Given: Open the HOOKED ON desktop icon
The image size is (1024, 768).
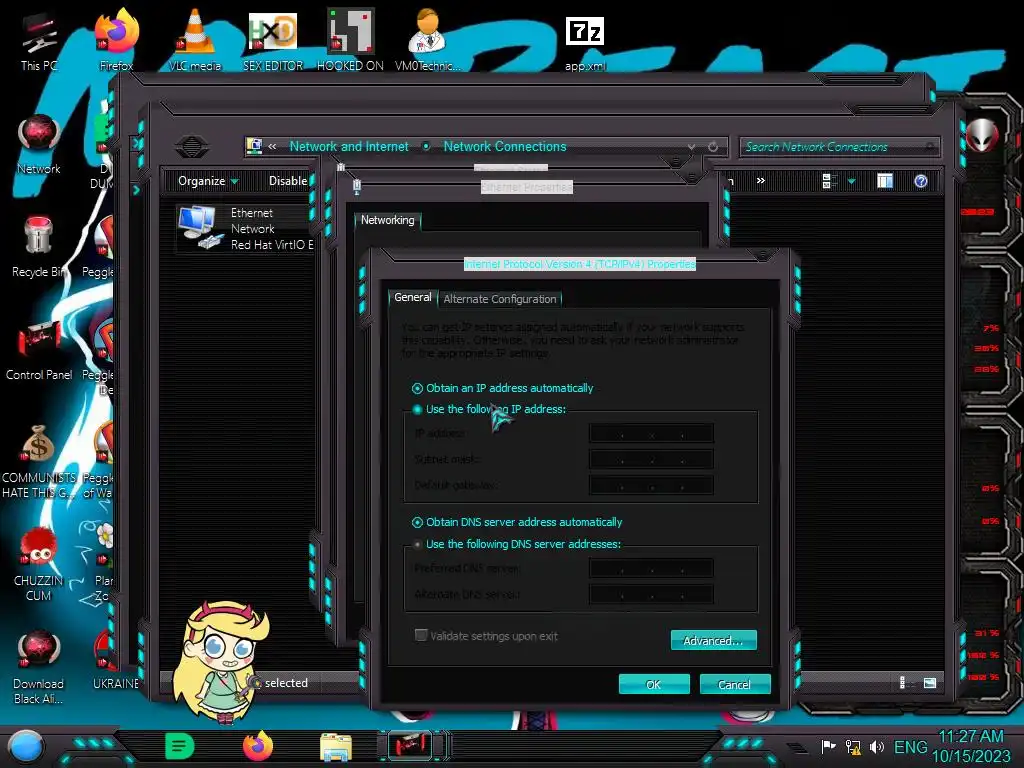Looking at the screenshot, I should tap(350, 40).
